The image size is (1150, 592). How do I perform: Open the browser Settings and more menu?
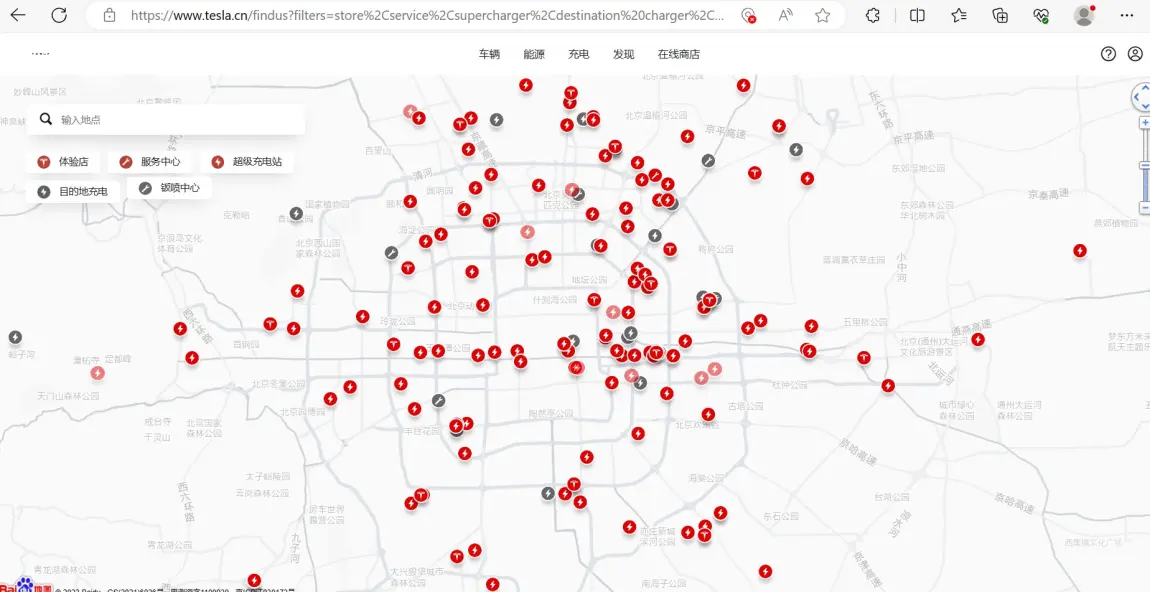click(x=1127, y=15)
